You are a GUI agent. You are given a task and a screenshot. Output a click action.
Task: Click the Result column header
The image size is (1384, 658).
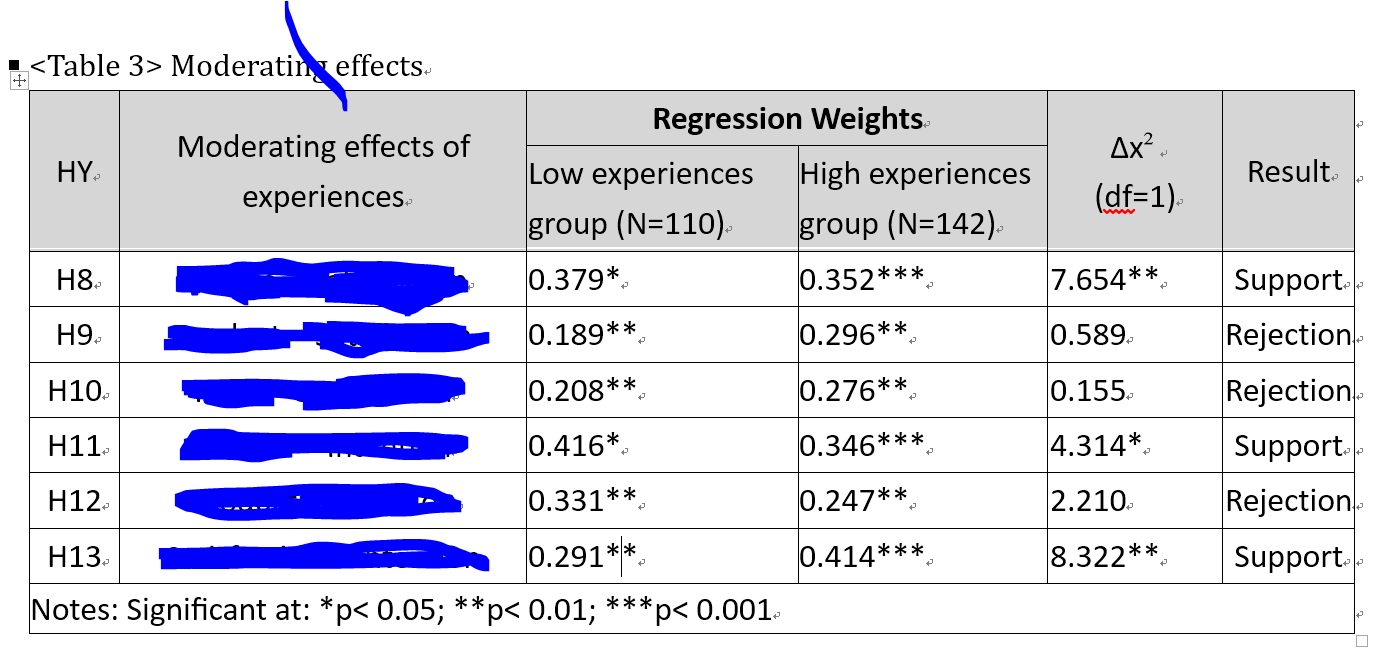1288,172
